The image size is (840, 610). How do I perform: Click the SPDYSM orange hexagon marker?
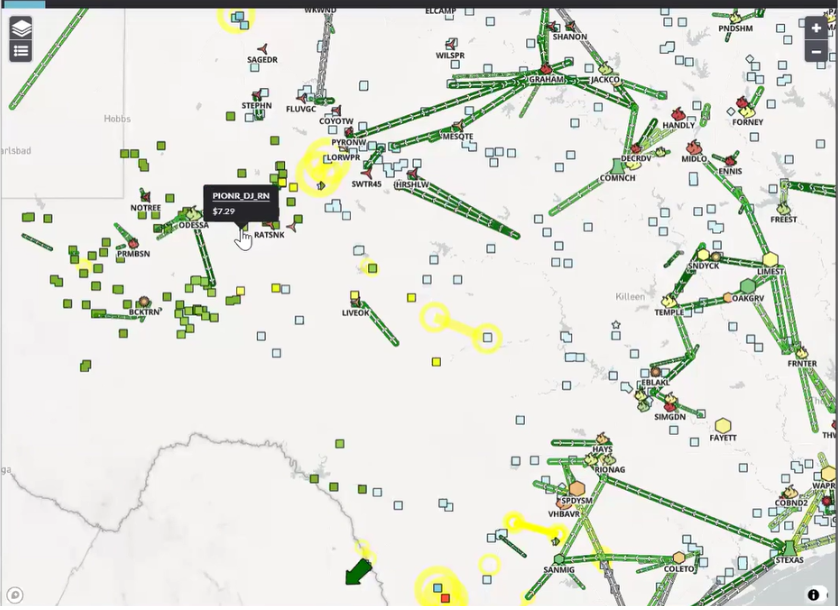577,488
